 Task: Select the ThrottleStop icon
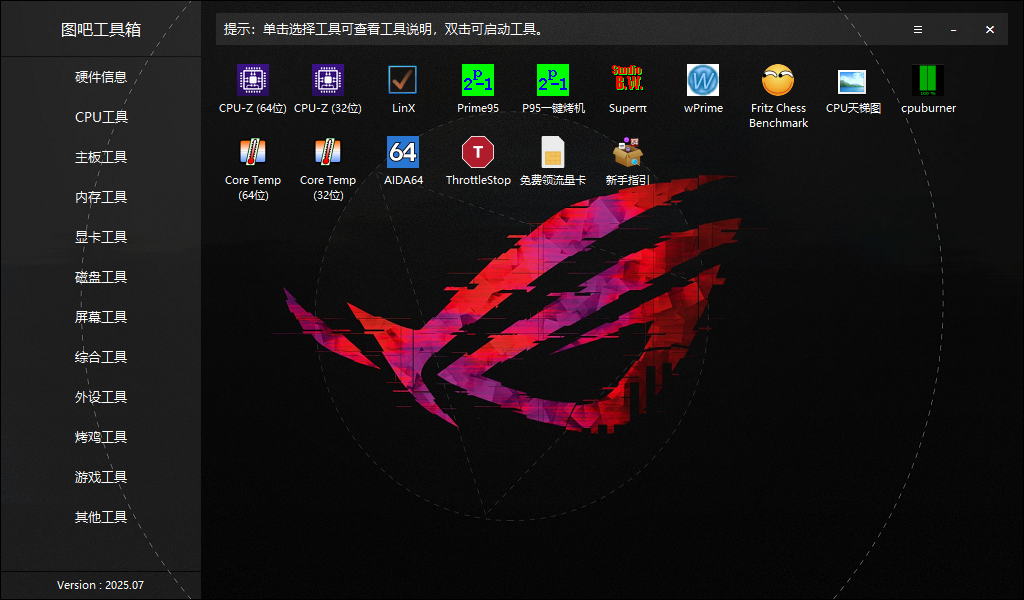478,152
